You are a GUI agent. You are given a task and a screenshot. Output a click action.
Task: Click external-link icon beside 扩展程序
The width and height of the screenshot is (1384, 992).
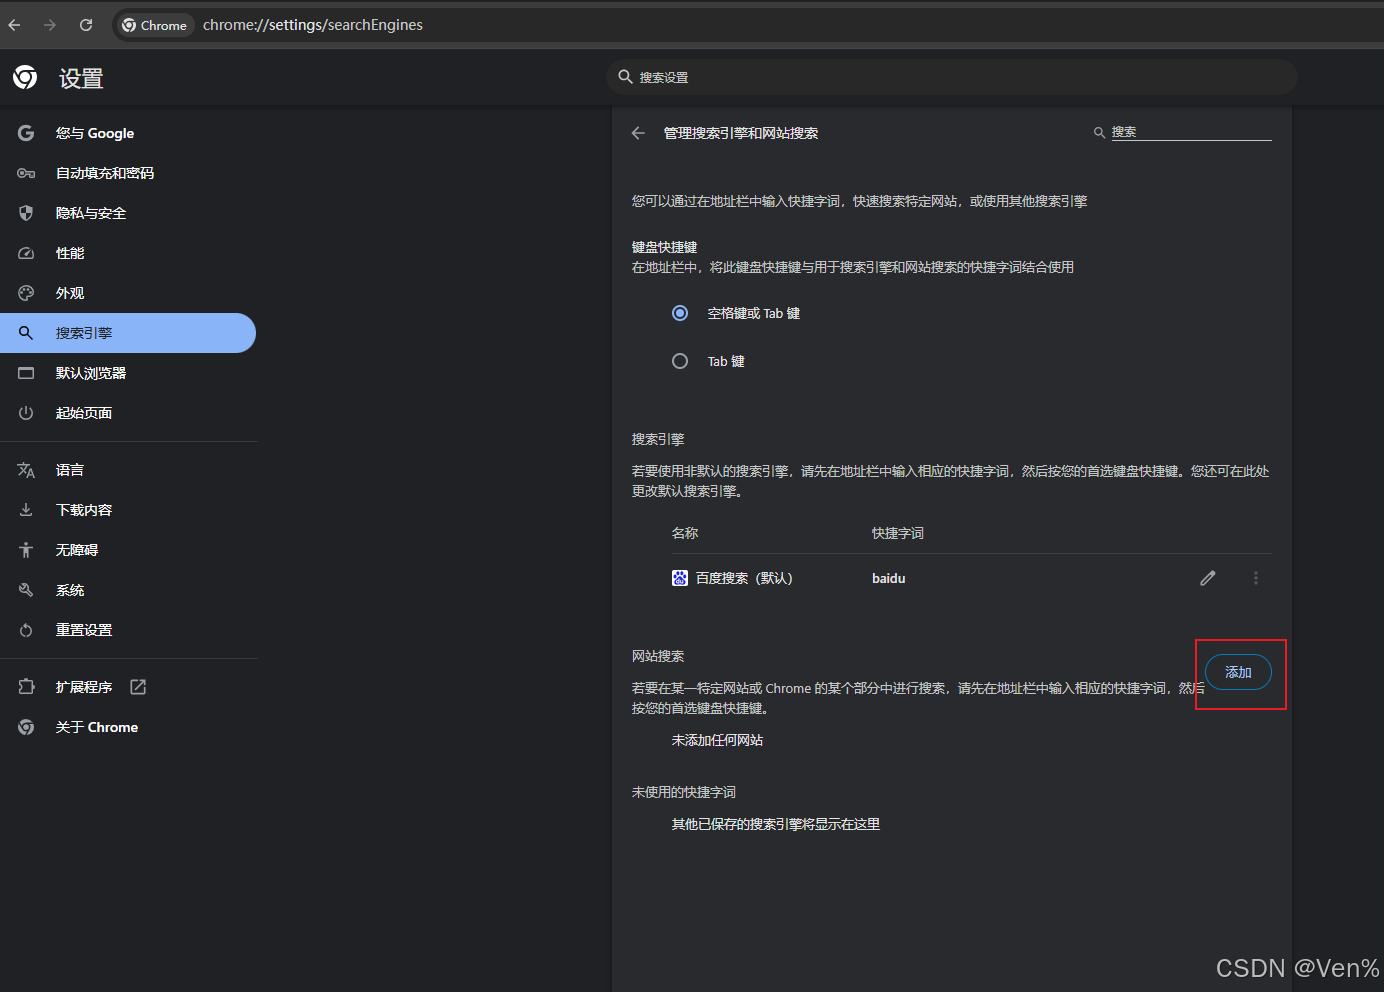point(138,687)
